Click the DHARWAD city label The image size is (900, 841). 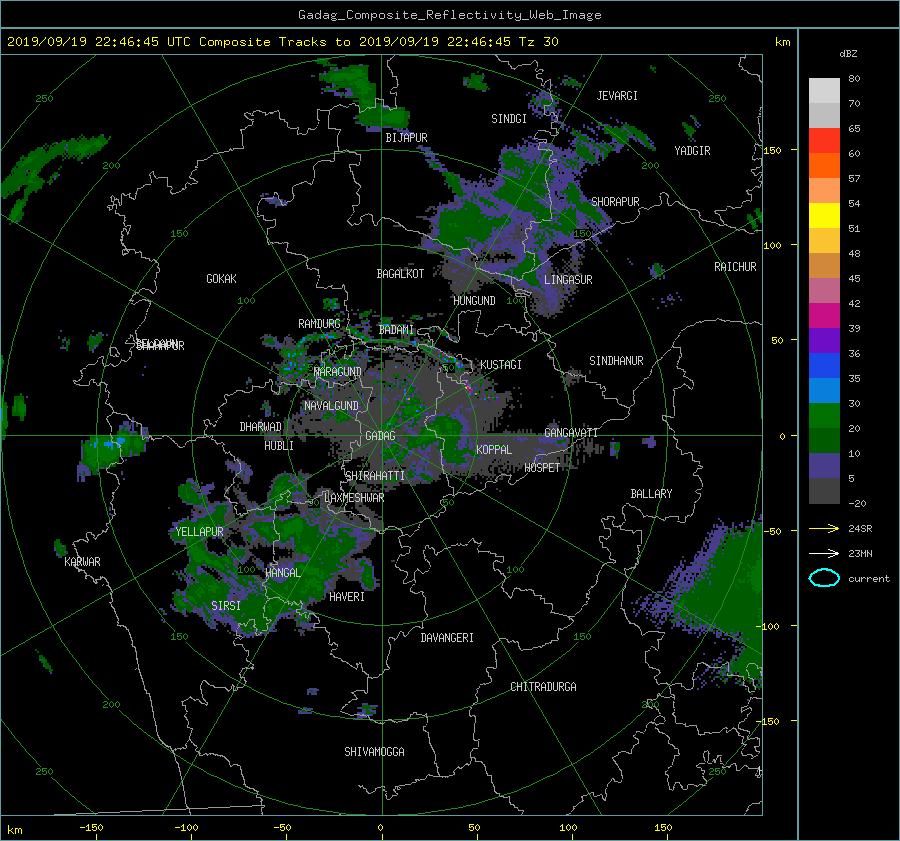pos(260,427)
